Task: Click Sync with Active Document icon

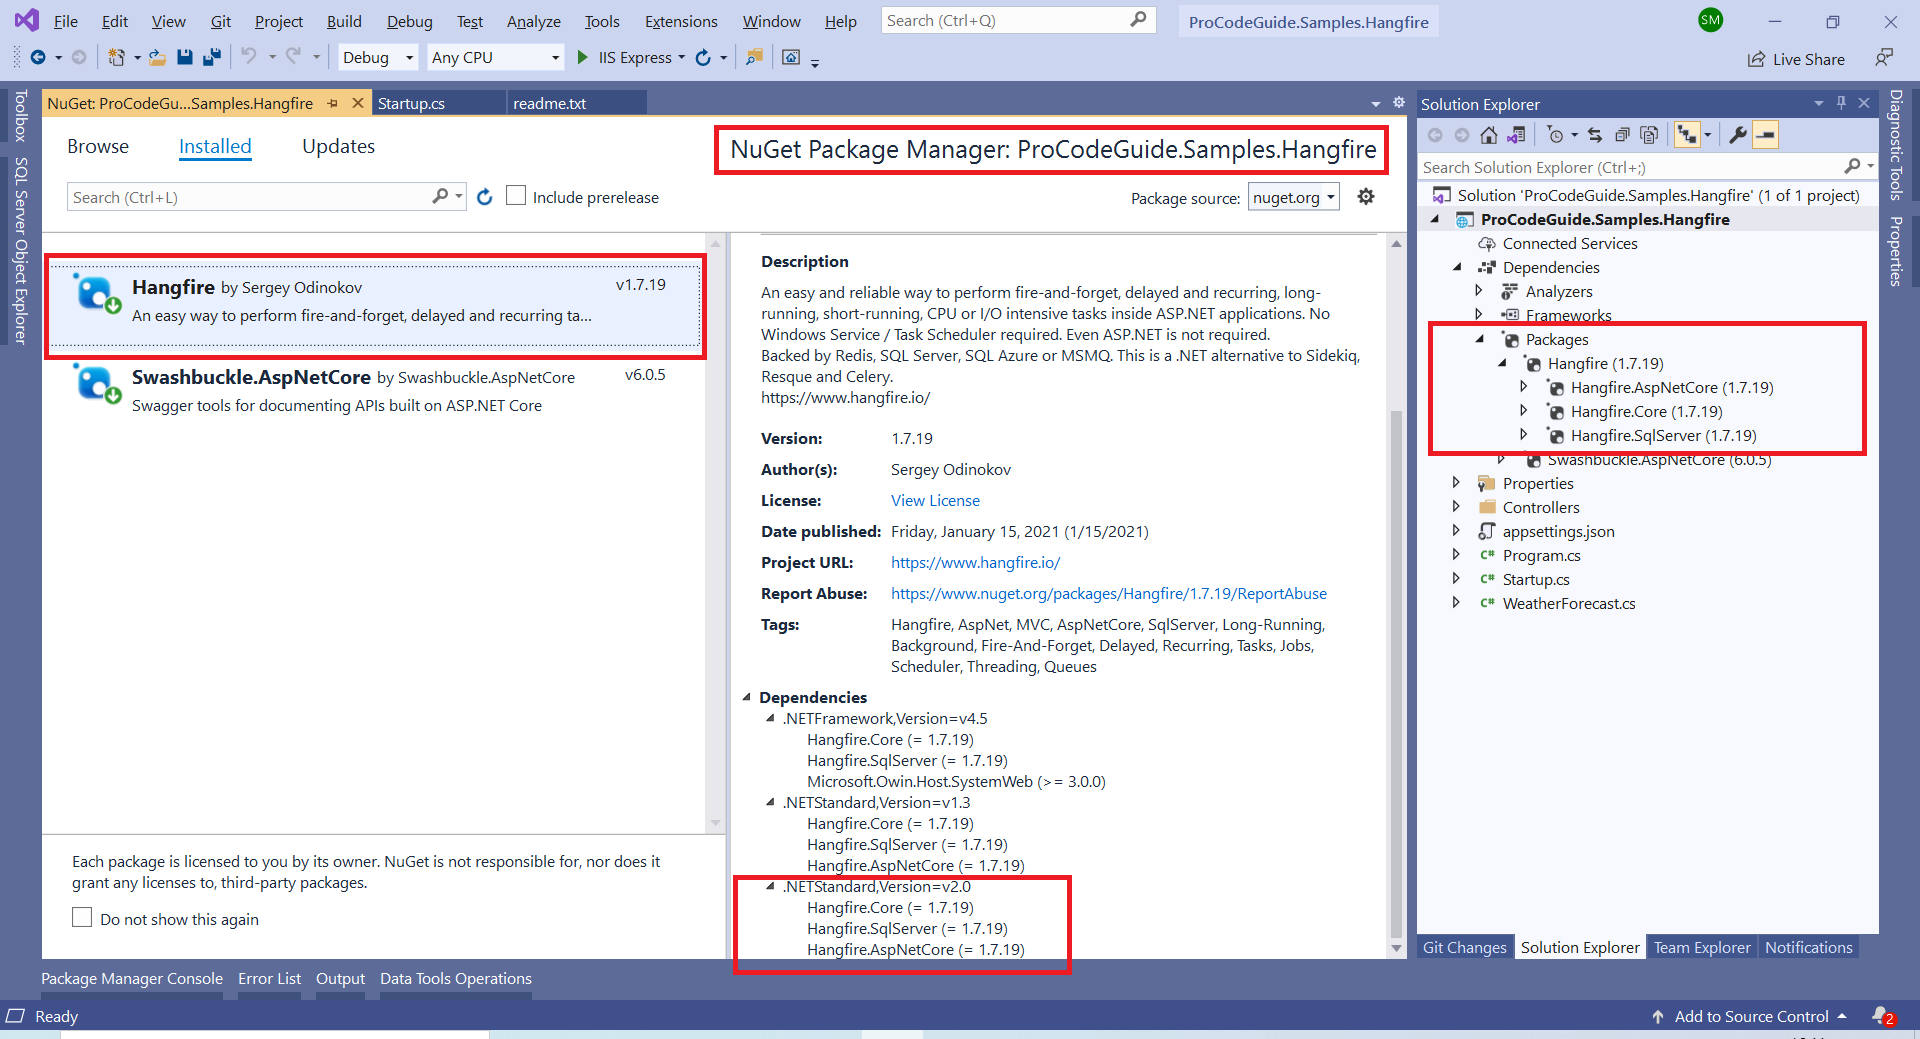Action: coord(1595,135)
